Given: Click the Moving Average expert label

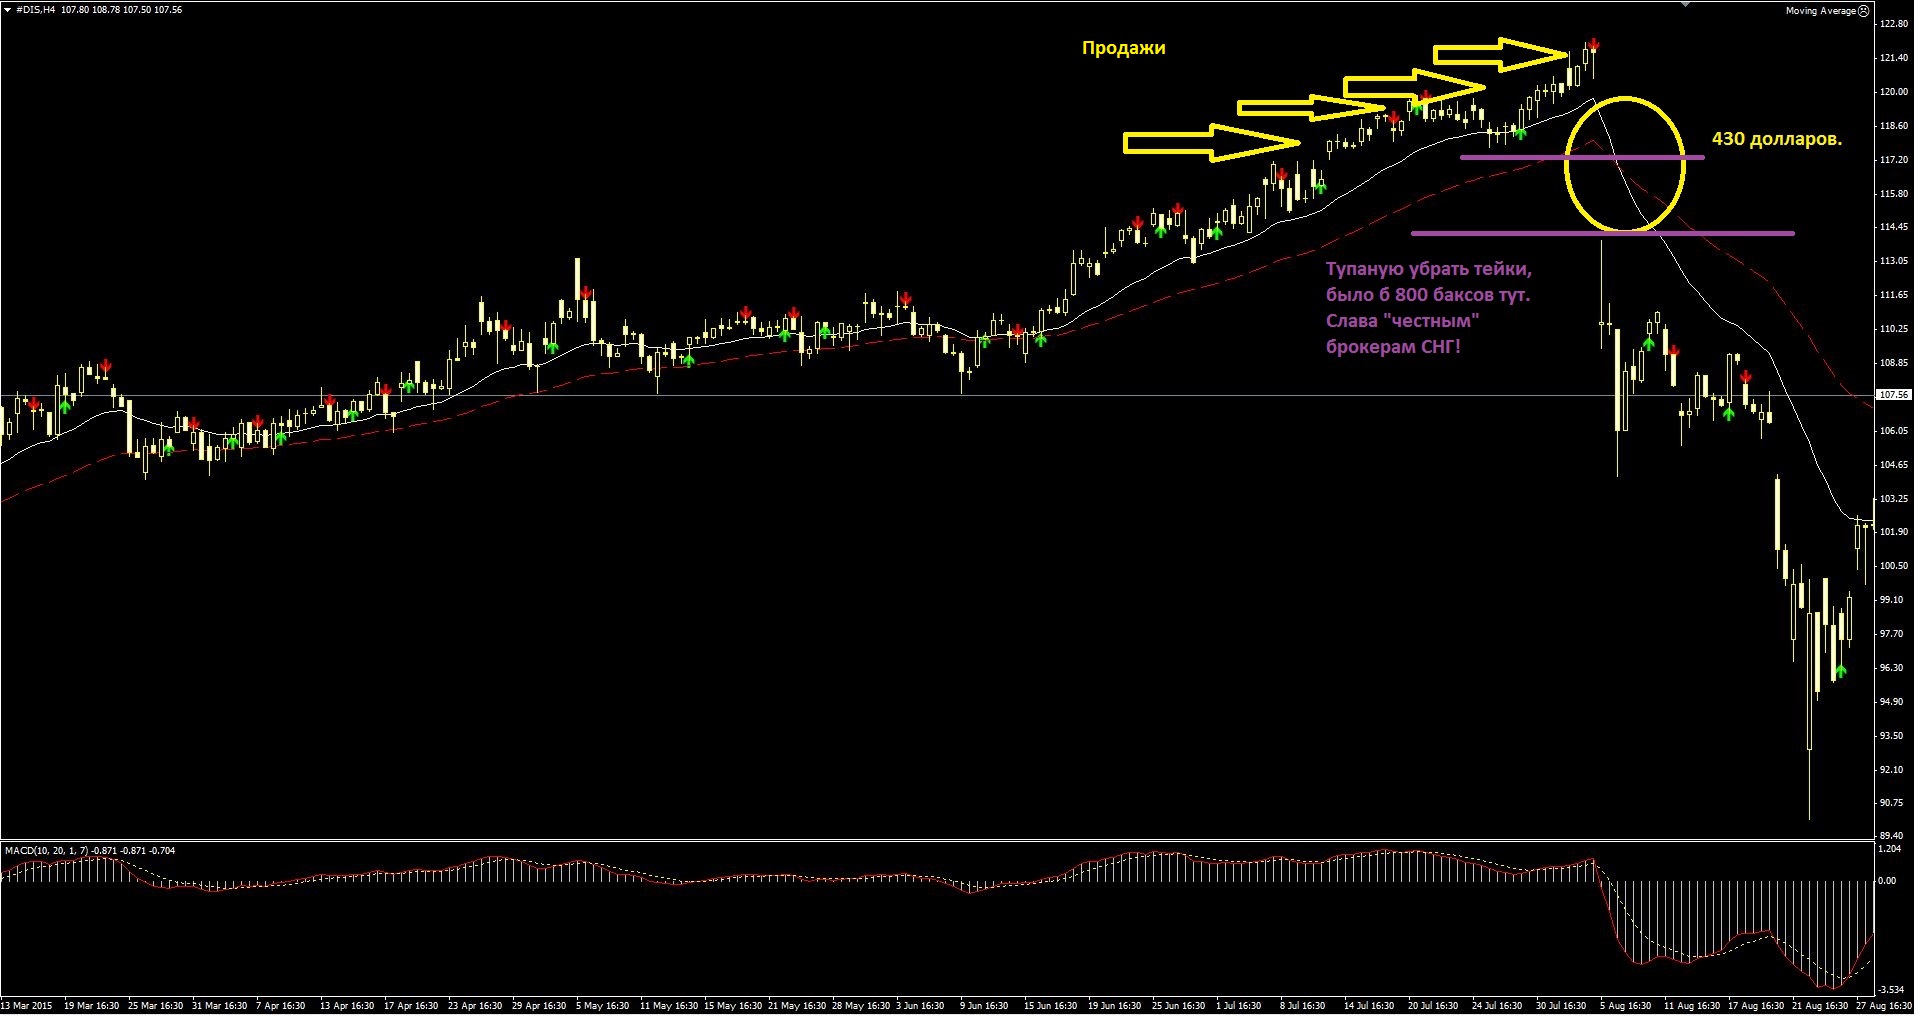Looking at the screenshot, I should [1821, 11].
